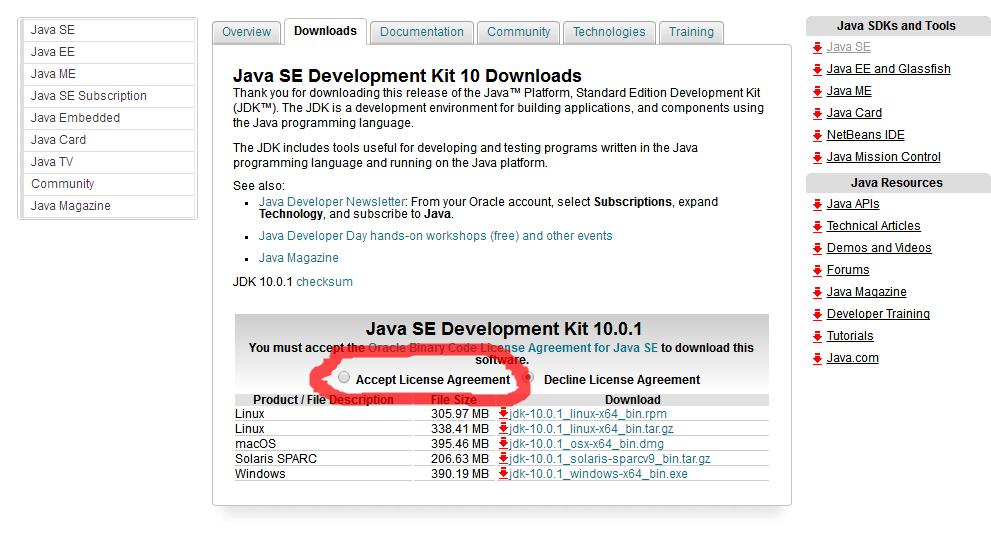Open Java EE in left navigation menu

coord(108,52)
